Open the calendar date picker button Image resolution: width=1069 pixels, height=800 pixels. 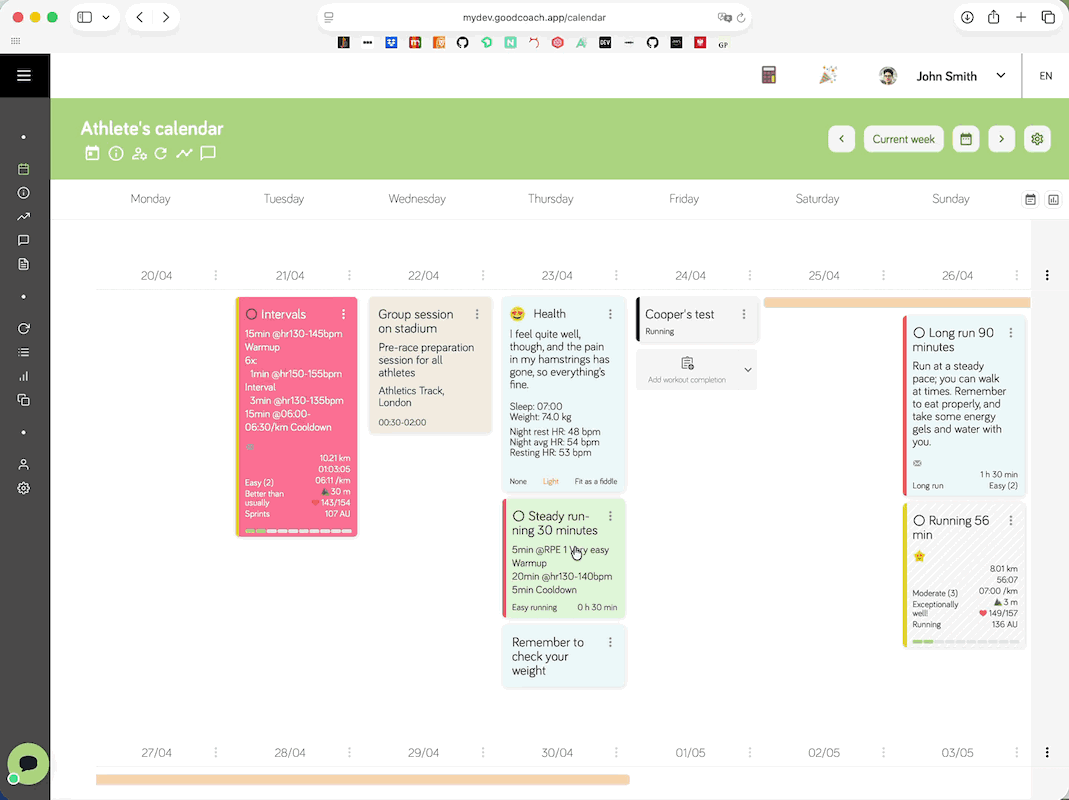pyautogui.click(x=966, y=139)
